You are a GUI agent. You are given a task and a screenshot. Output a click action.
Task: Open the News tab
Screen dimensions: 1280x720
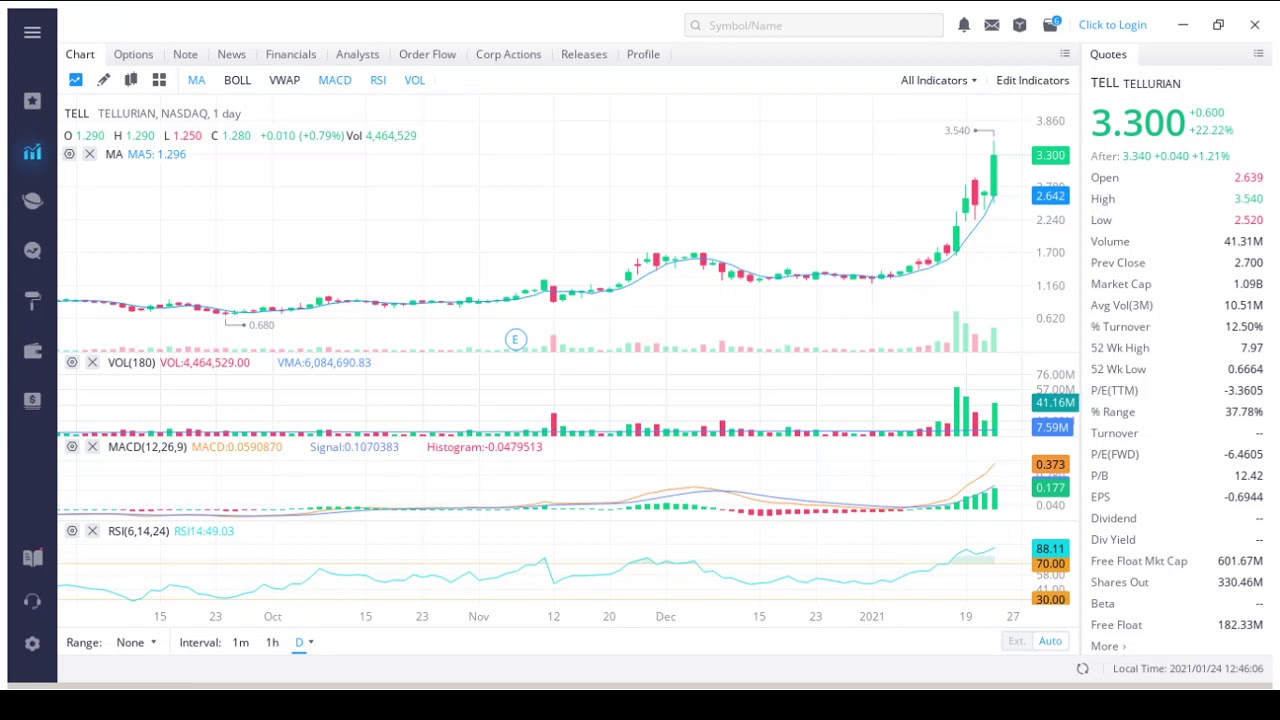click(231, 54)
